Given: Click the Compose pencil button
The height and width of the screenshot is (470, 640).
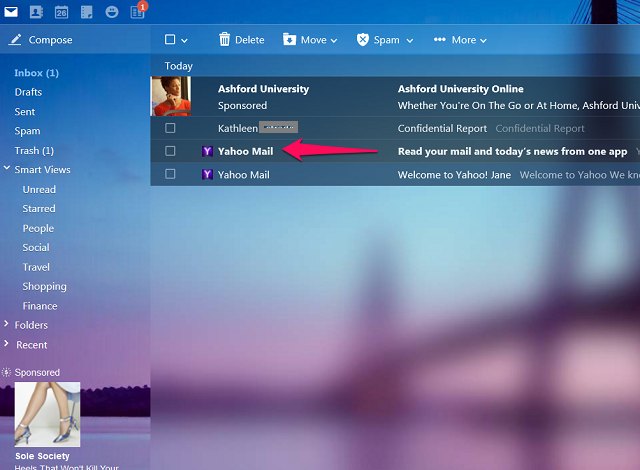Looking at the screenshot, I should [x=40, y=40].
